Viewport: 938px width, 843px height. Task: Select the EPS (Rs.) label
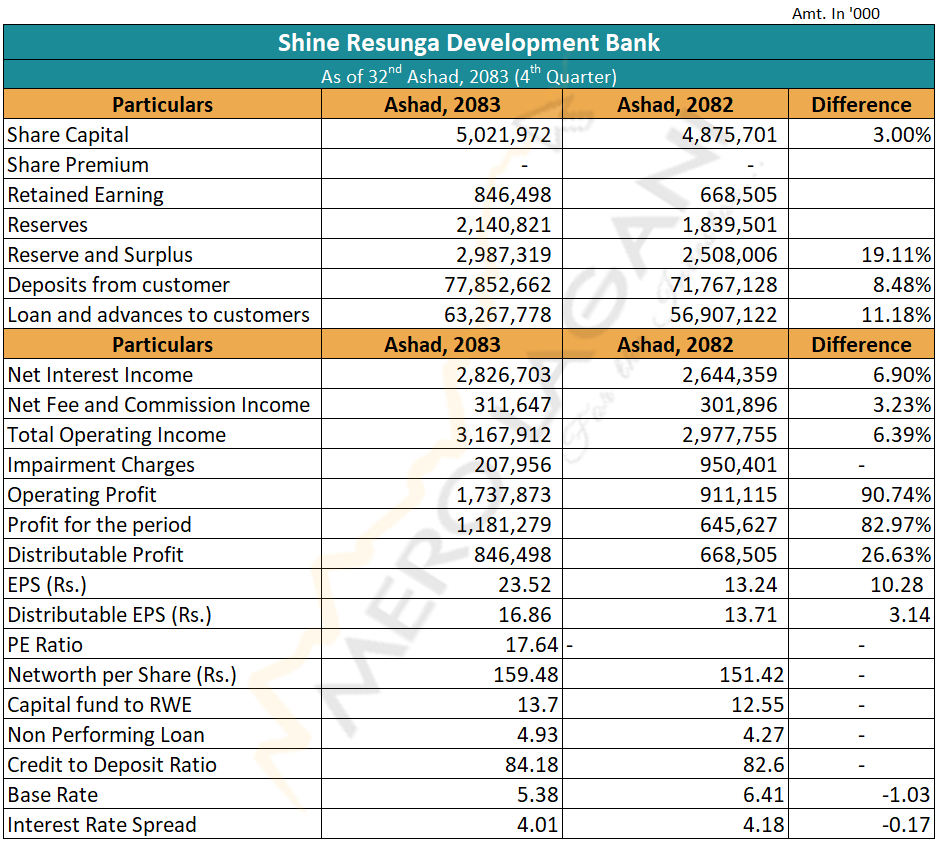click(x=47, y=584)
